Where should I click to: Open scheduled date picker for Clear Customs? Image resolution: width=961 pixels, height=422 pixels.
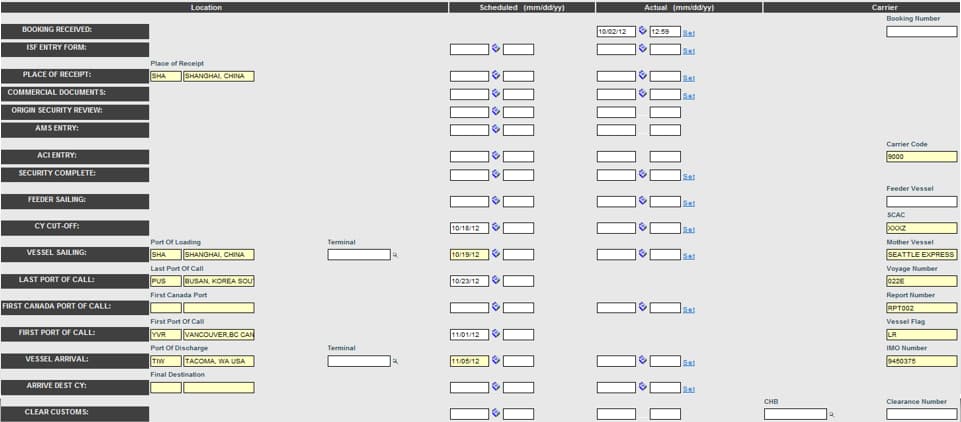(x=496, y=414)
